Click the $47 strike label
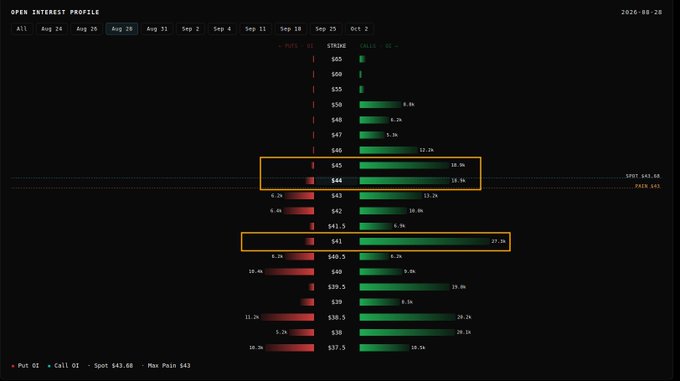The width and height of the screenshot is (680, 381). point(337,135)
